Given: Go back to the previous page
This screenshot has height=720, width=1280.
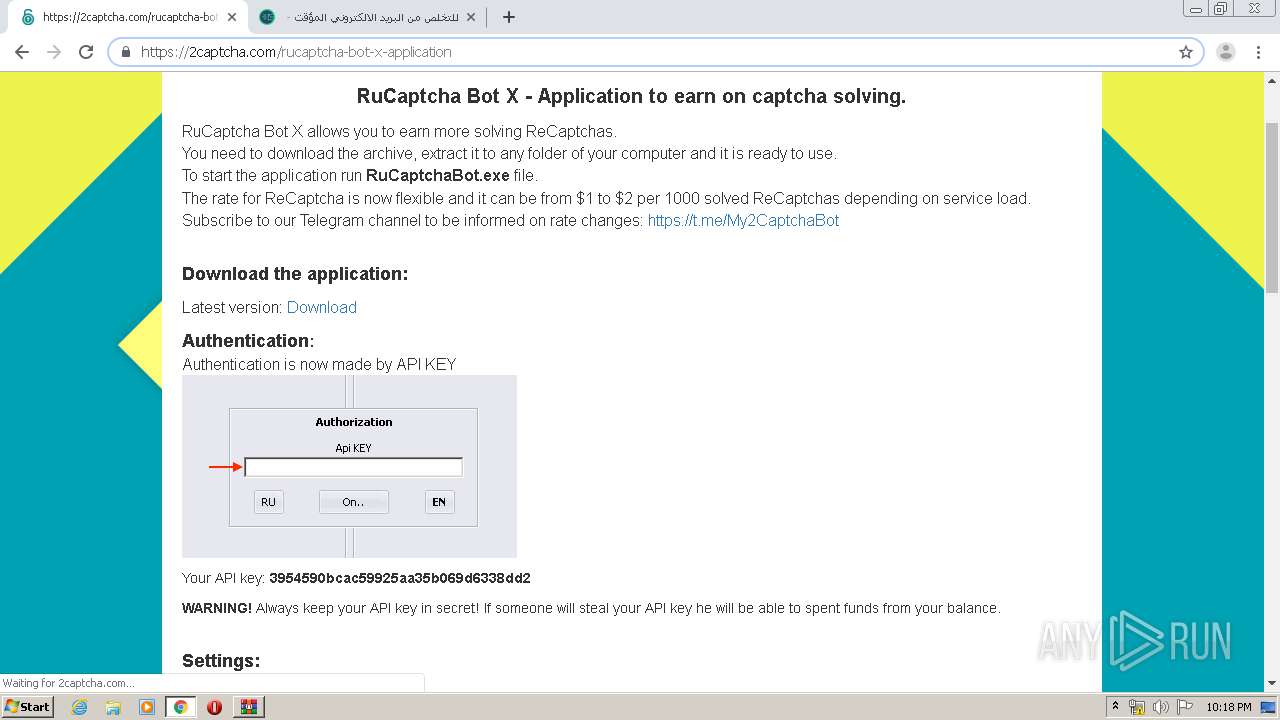Looking at the screenshot, I should pyautogui.click(x=22, y=52).
